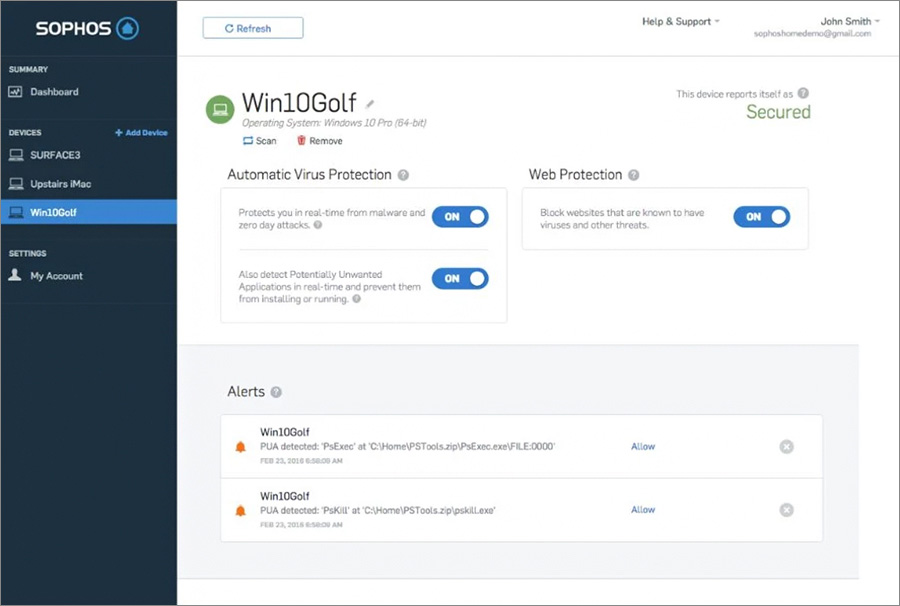The height and width of the screenshot is (606, 900).
Task: Click the Add Device link
Action: click(x=141, y=133)
